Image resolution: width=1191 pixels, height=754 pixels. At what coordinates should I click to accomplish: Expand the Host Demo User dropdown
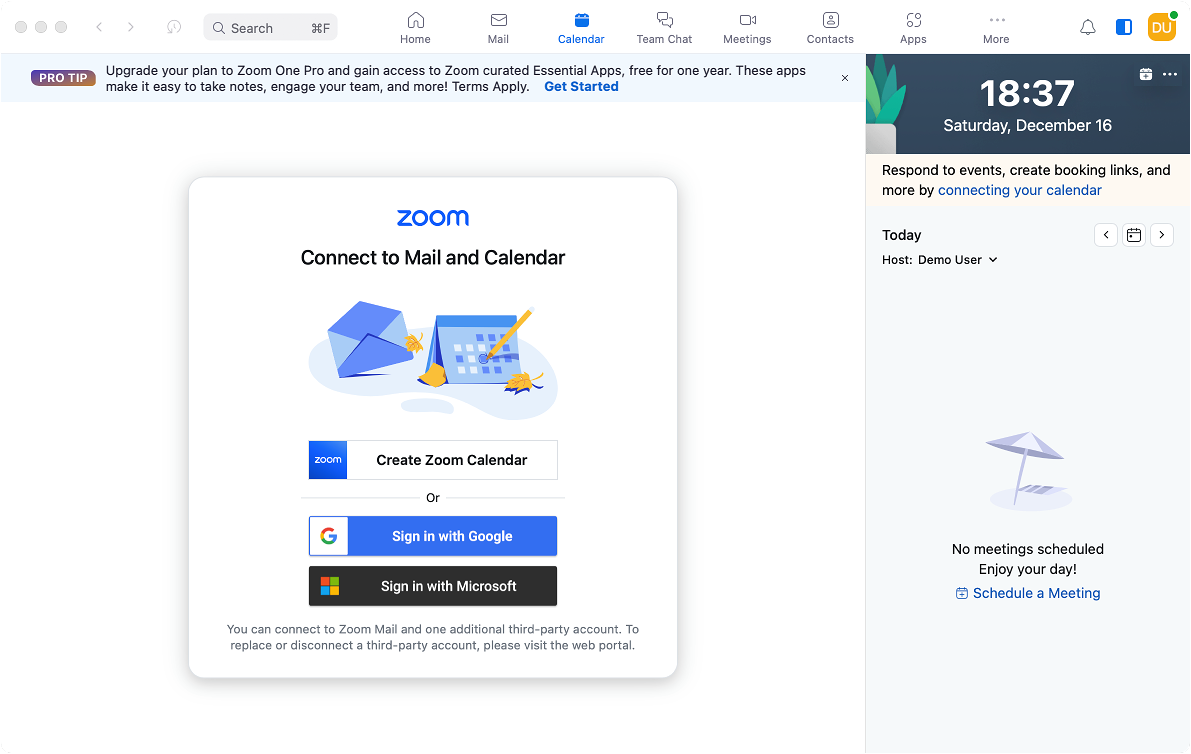[957, 260]
